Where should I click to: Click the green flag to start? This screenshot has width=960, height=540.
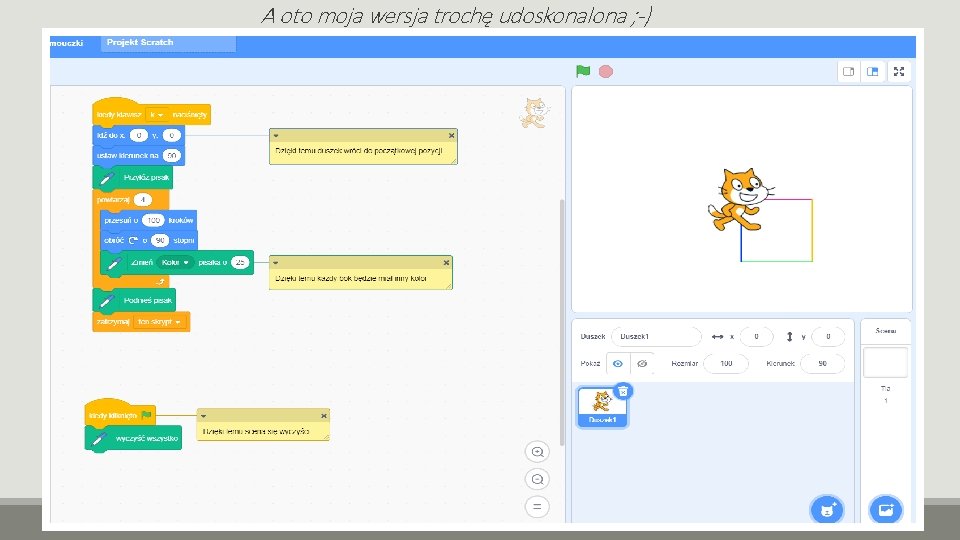[583, 71]
